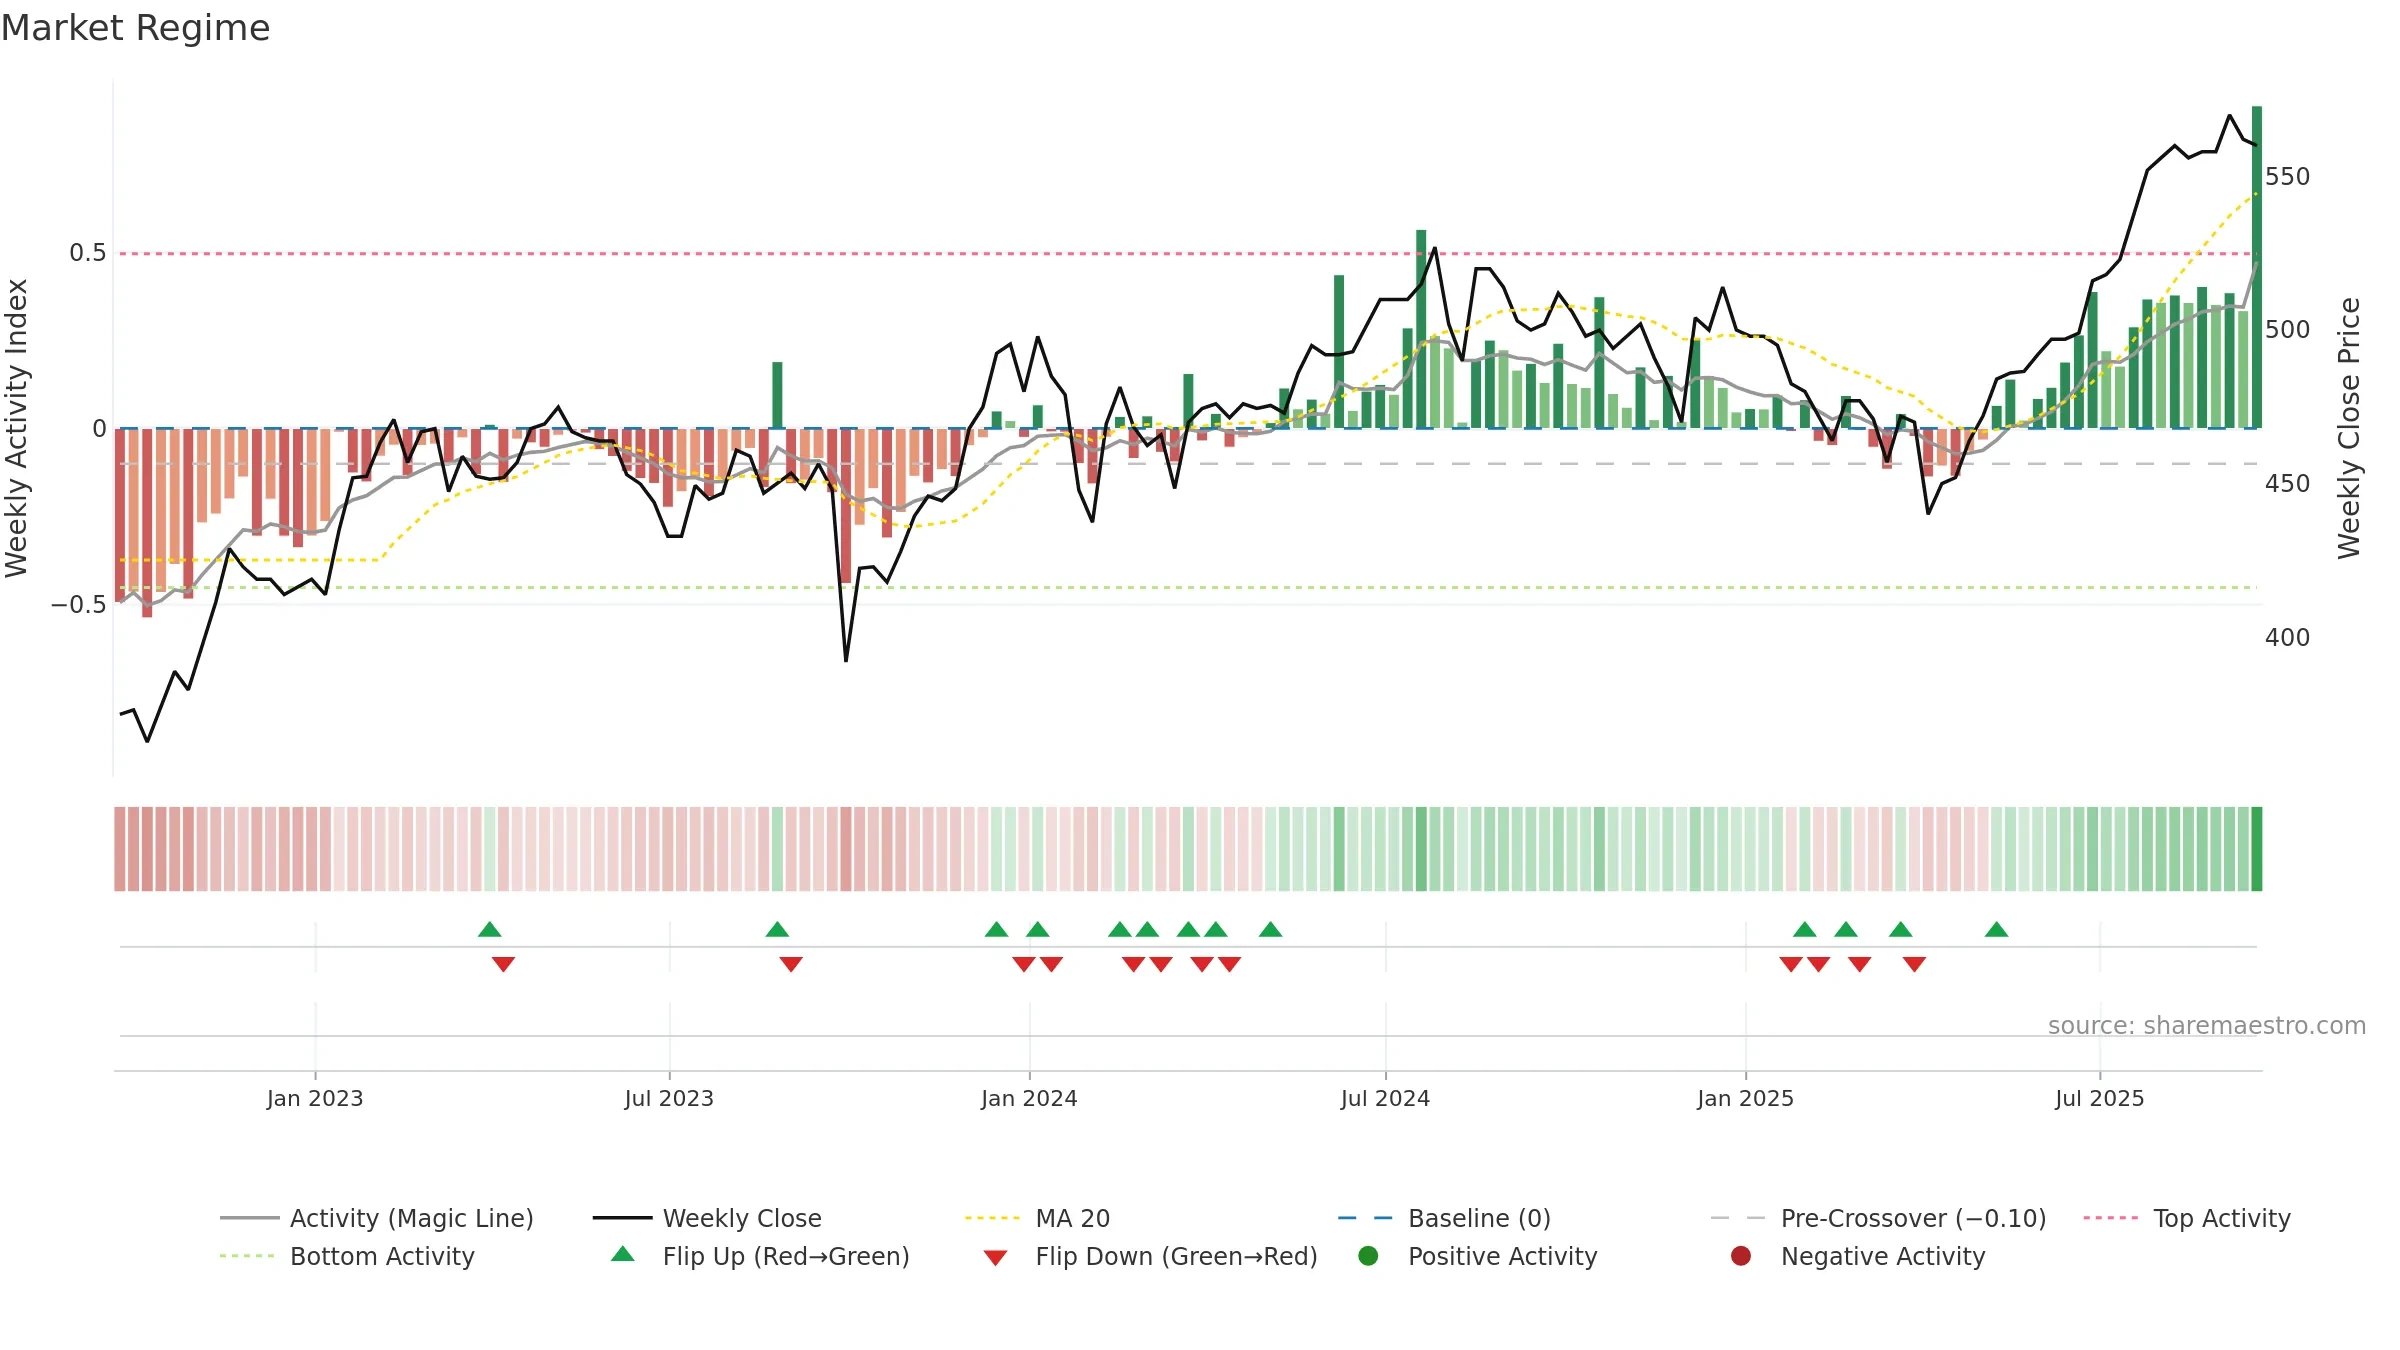This screenshot has height=1350, width=2400.
Task: Click the −0.5 activity axis label
Action: pyautogui.click(x=79, y=605)
